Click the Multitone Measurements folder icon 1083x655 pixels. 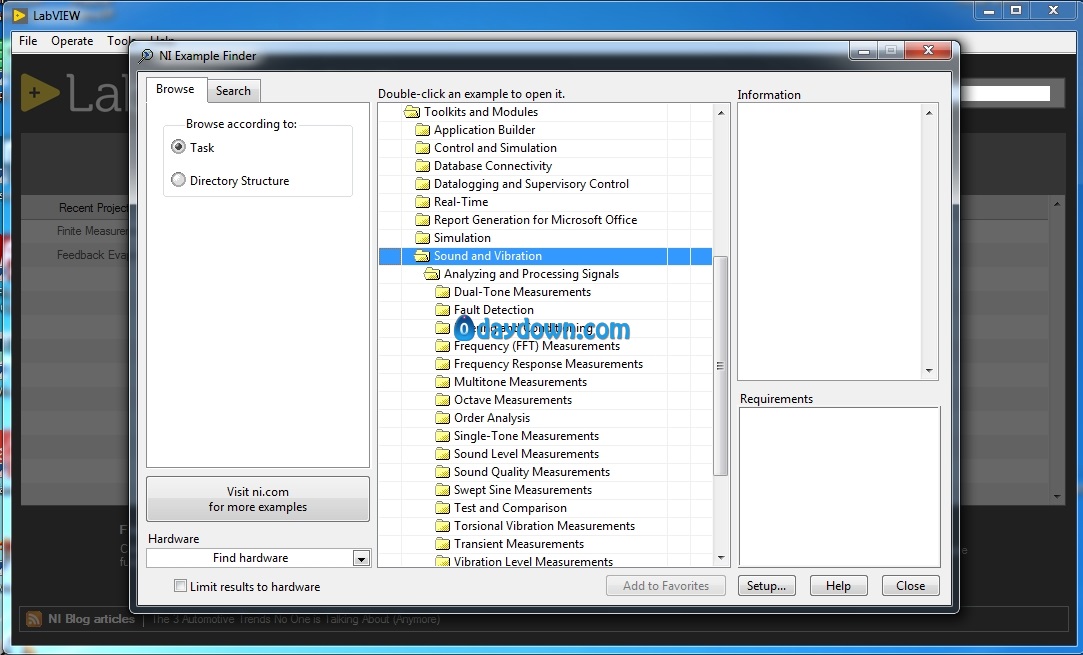[x=442, y=381]
